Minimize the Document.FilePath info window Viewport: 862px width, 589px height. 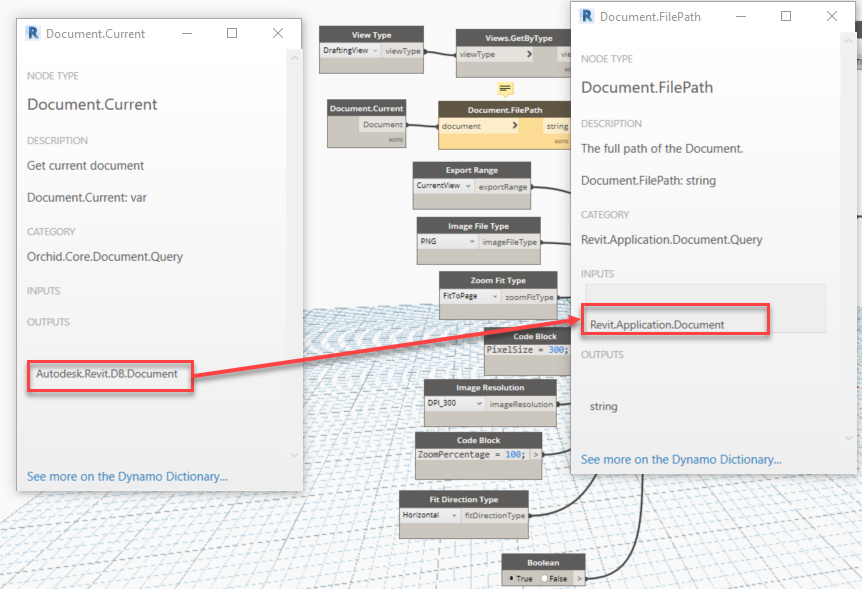pyautogui.click(x=741, y=16)
